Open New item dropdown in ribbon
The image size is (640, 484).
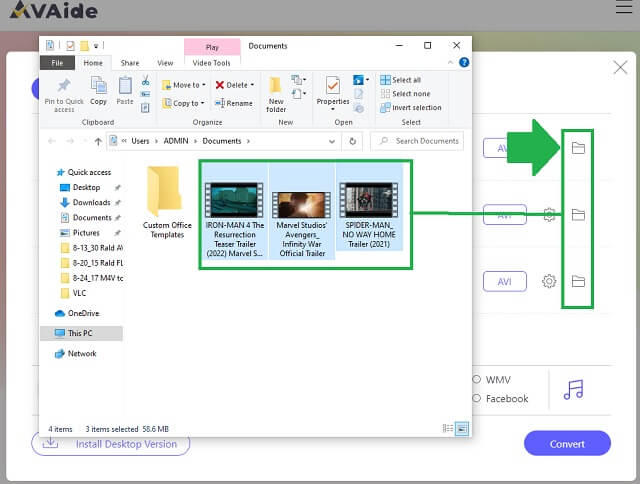click(x=299, y=79)
